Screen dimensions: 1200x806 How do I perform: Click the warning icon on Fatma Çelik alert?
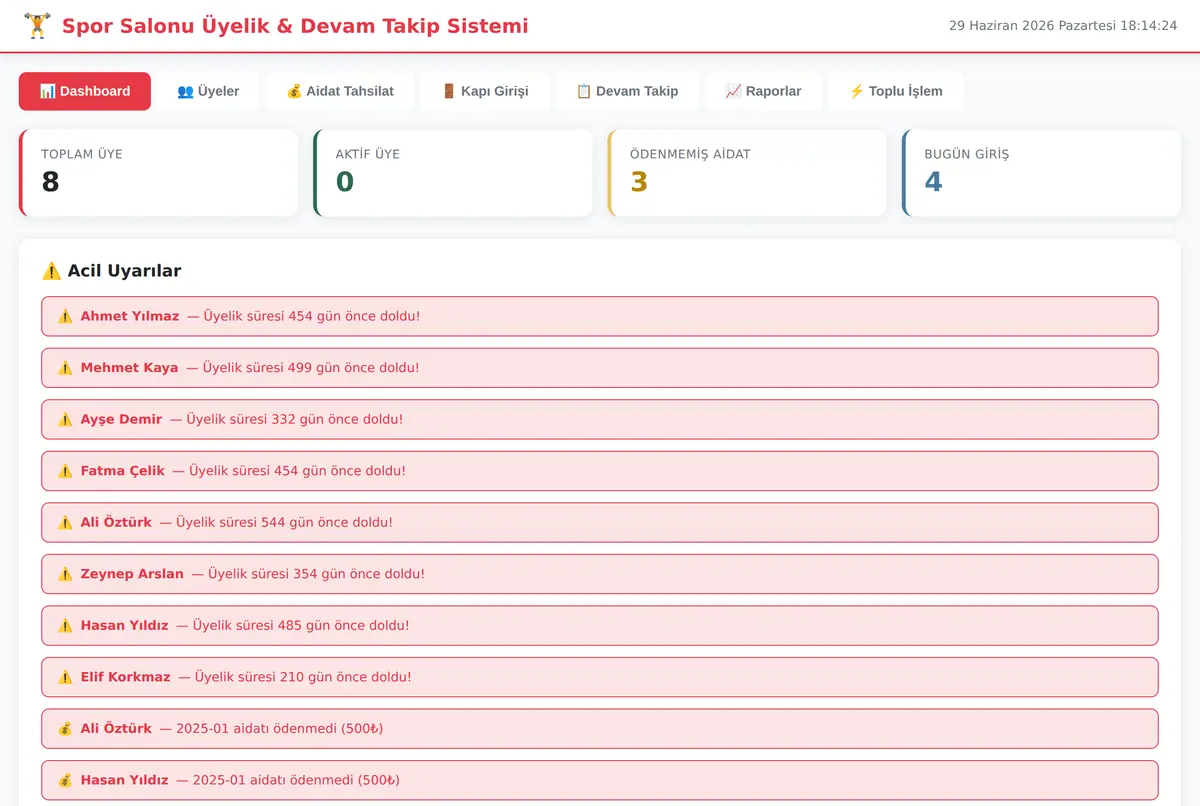point(65,471)
